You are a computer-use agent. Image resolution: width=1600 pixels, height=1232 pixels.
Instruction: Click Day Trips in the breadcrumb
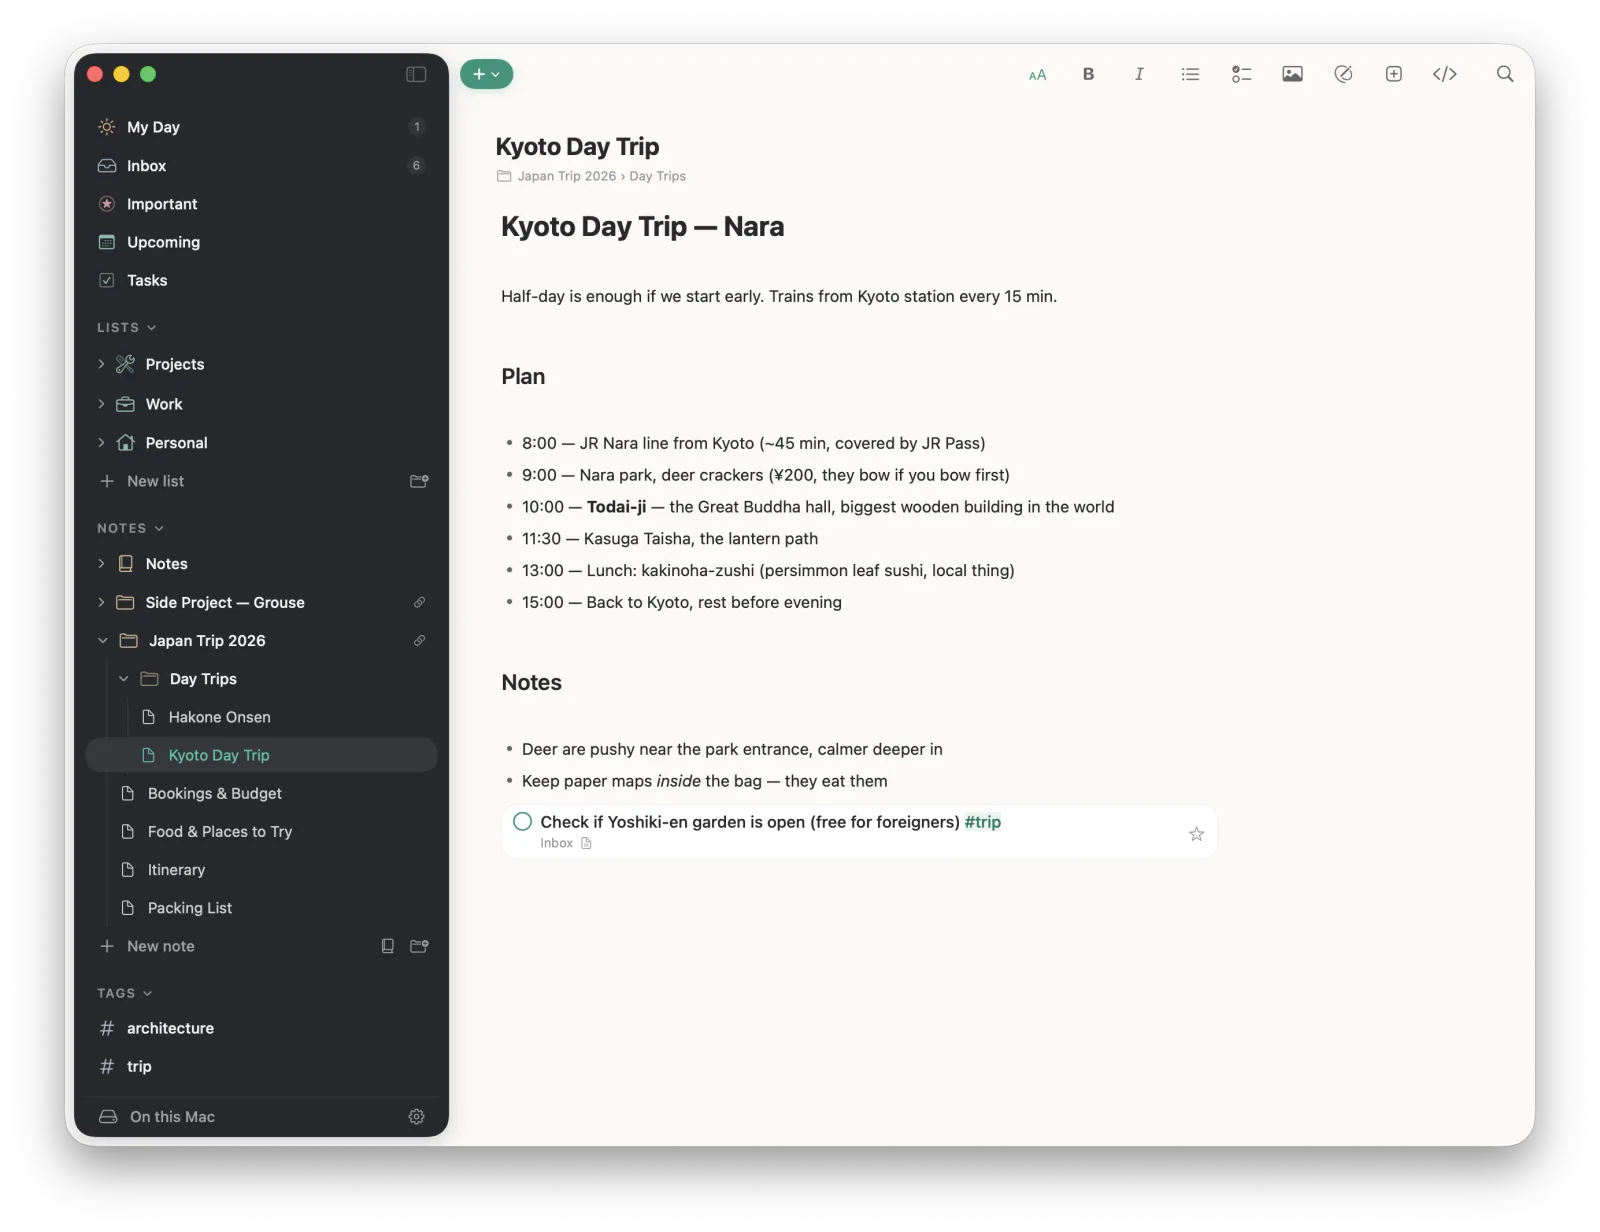coord(657,176)
